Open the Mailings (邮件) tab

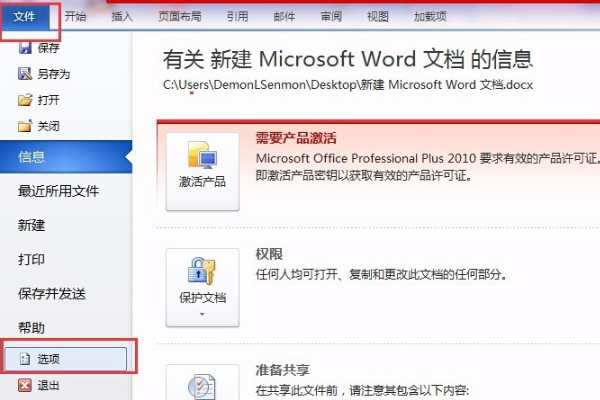click(284, 16)
